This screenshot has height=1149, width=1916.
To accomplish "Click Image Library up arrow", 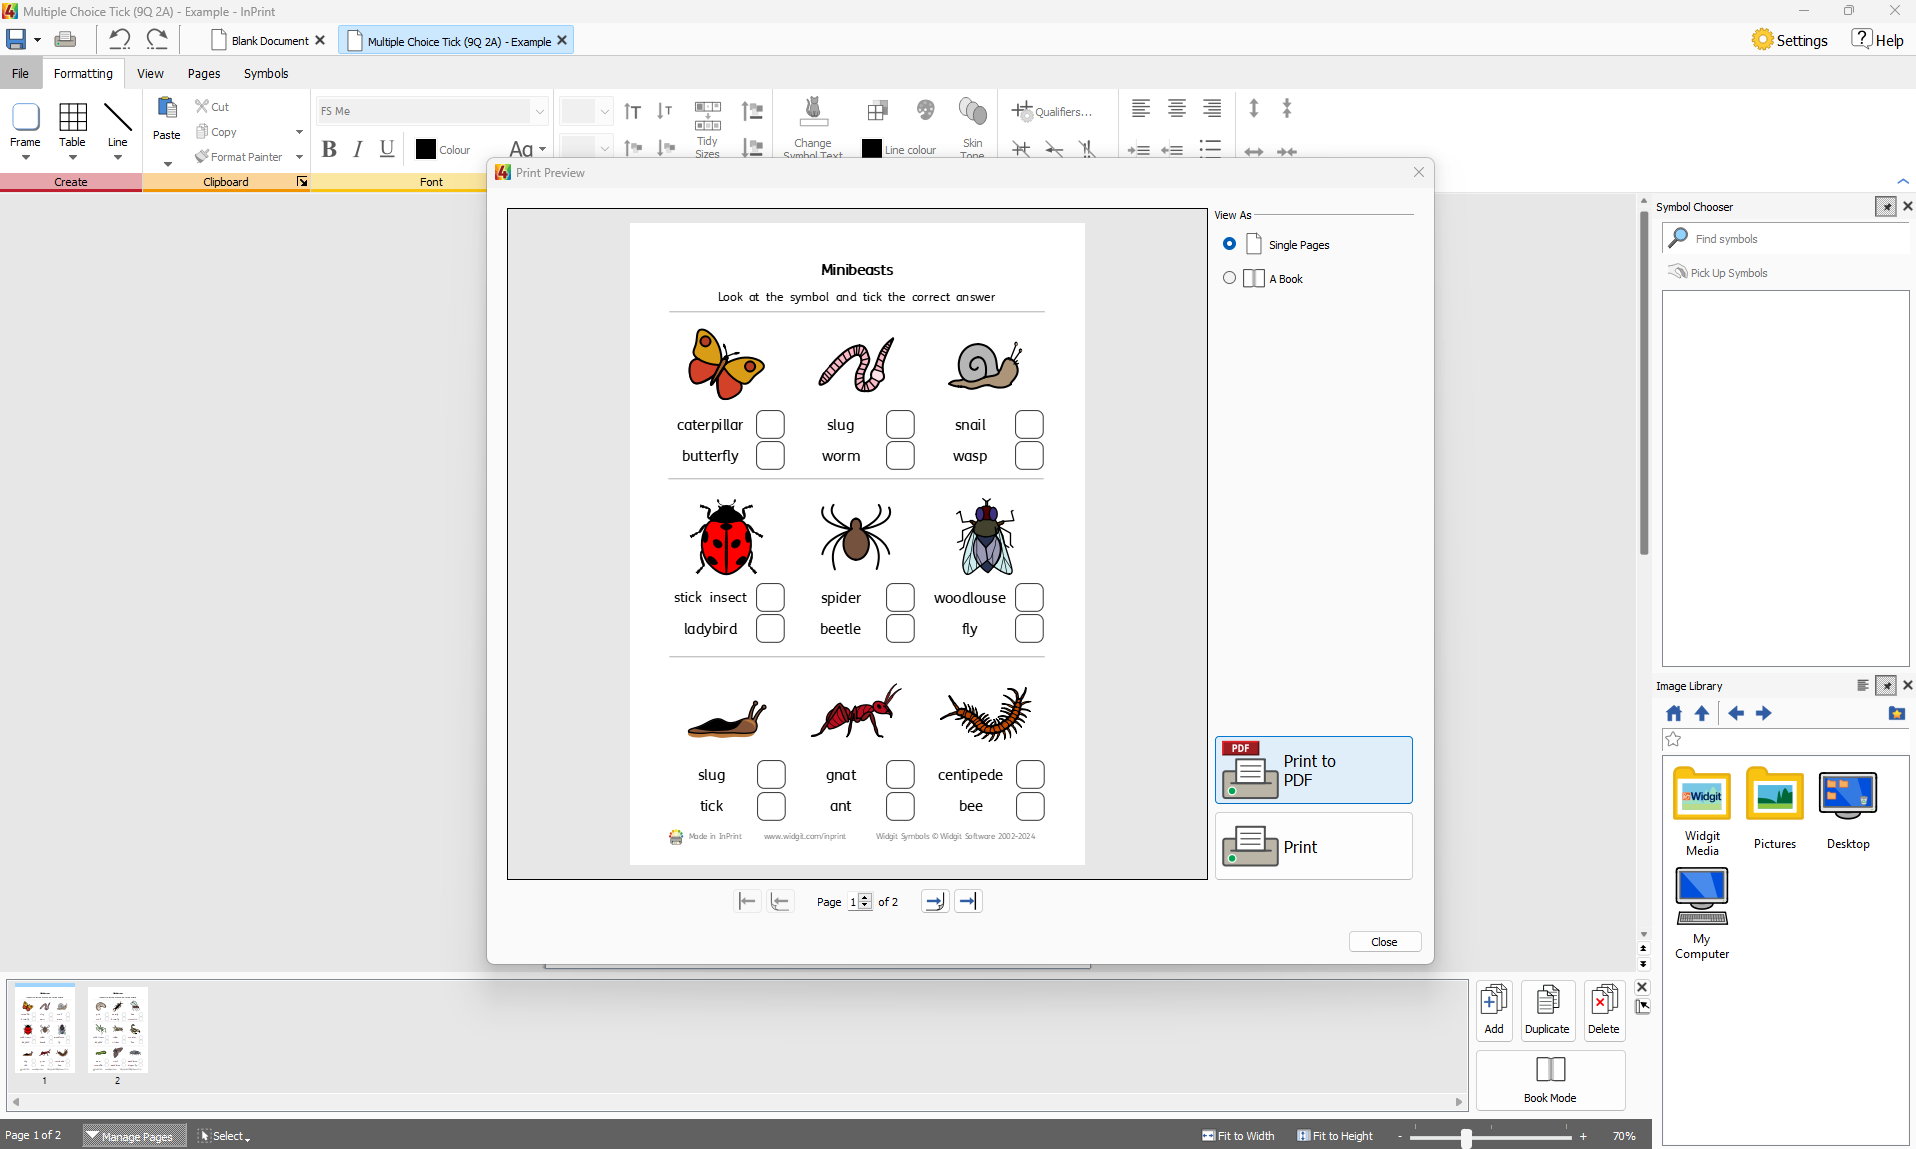I will pyautogui.click(x=1702, y=713).
